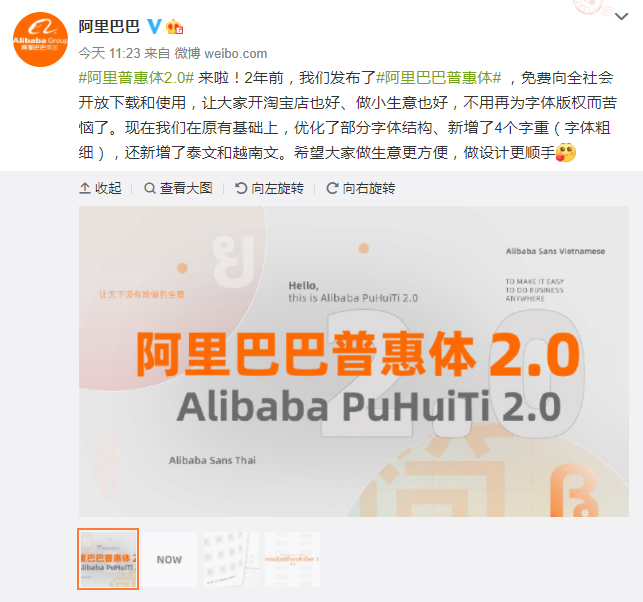Click the 阿里巴巴 account name

109,27
